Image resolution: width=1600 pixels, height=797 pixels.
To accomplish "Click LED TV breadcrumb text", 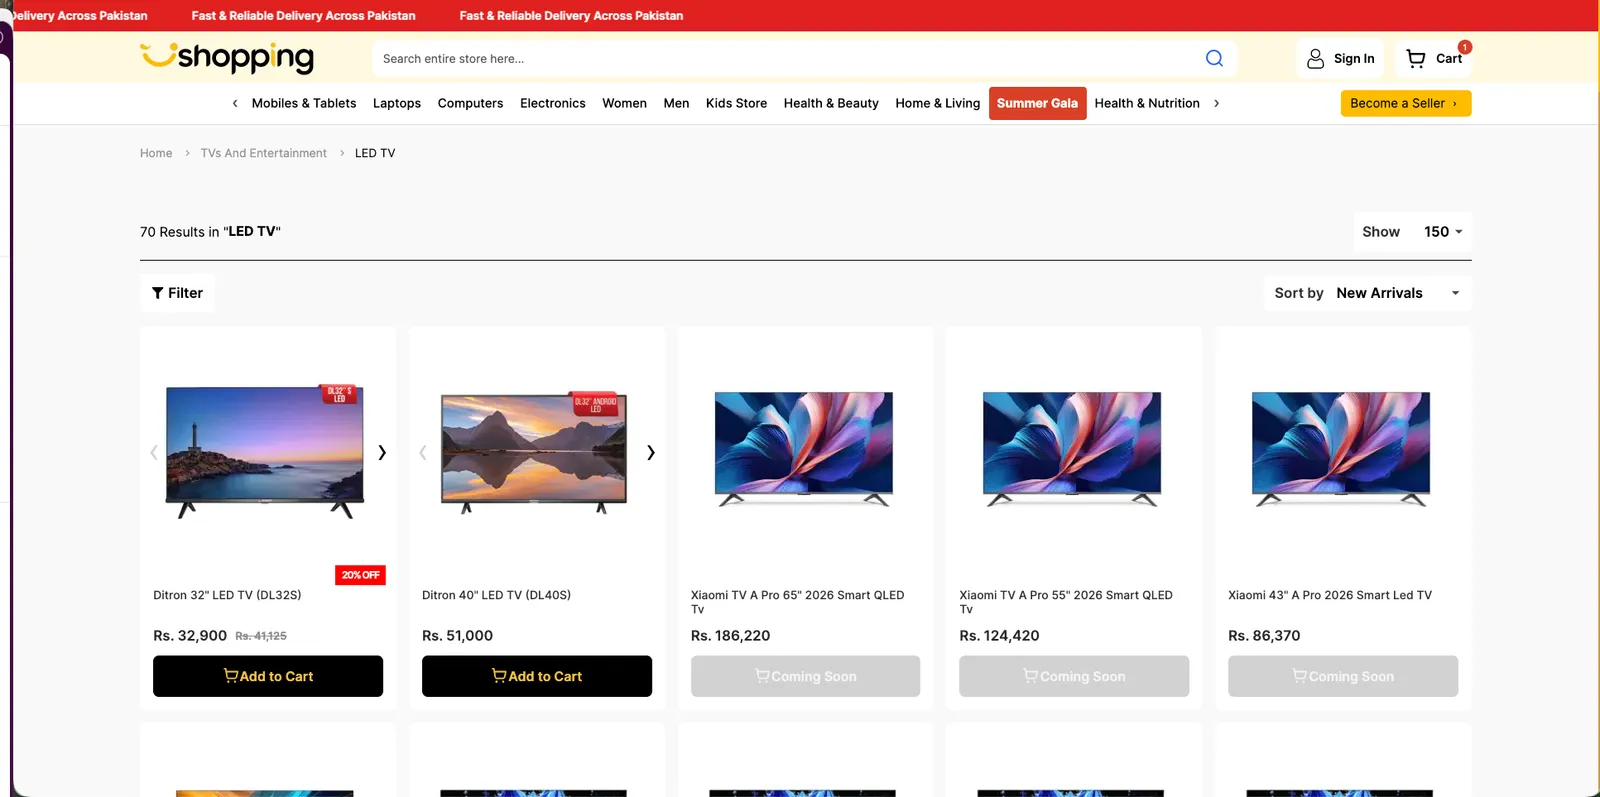I will tap(375, 153).
